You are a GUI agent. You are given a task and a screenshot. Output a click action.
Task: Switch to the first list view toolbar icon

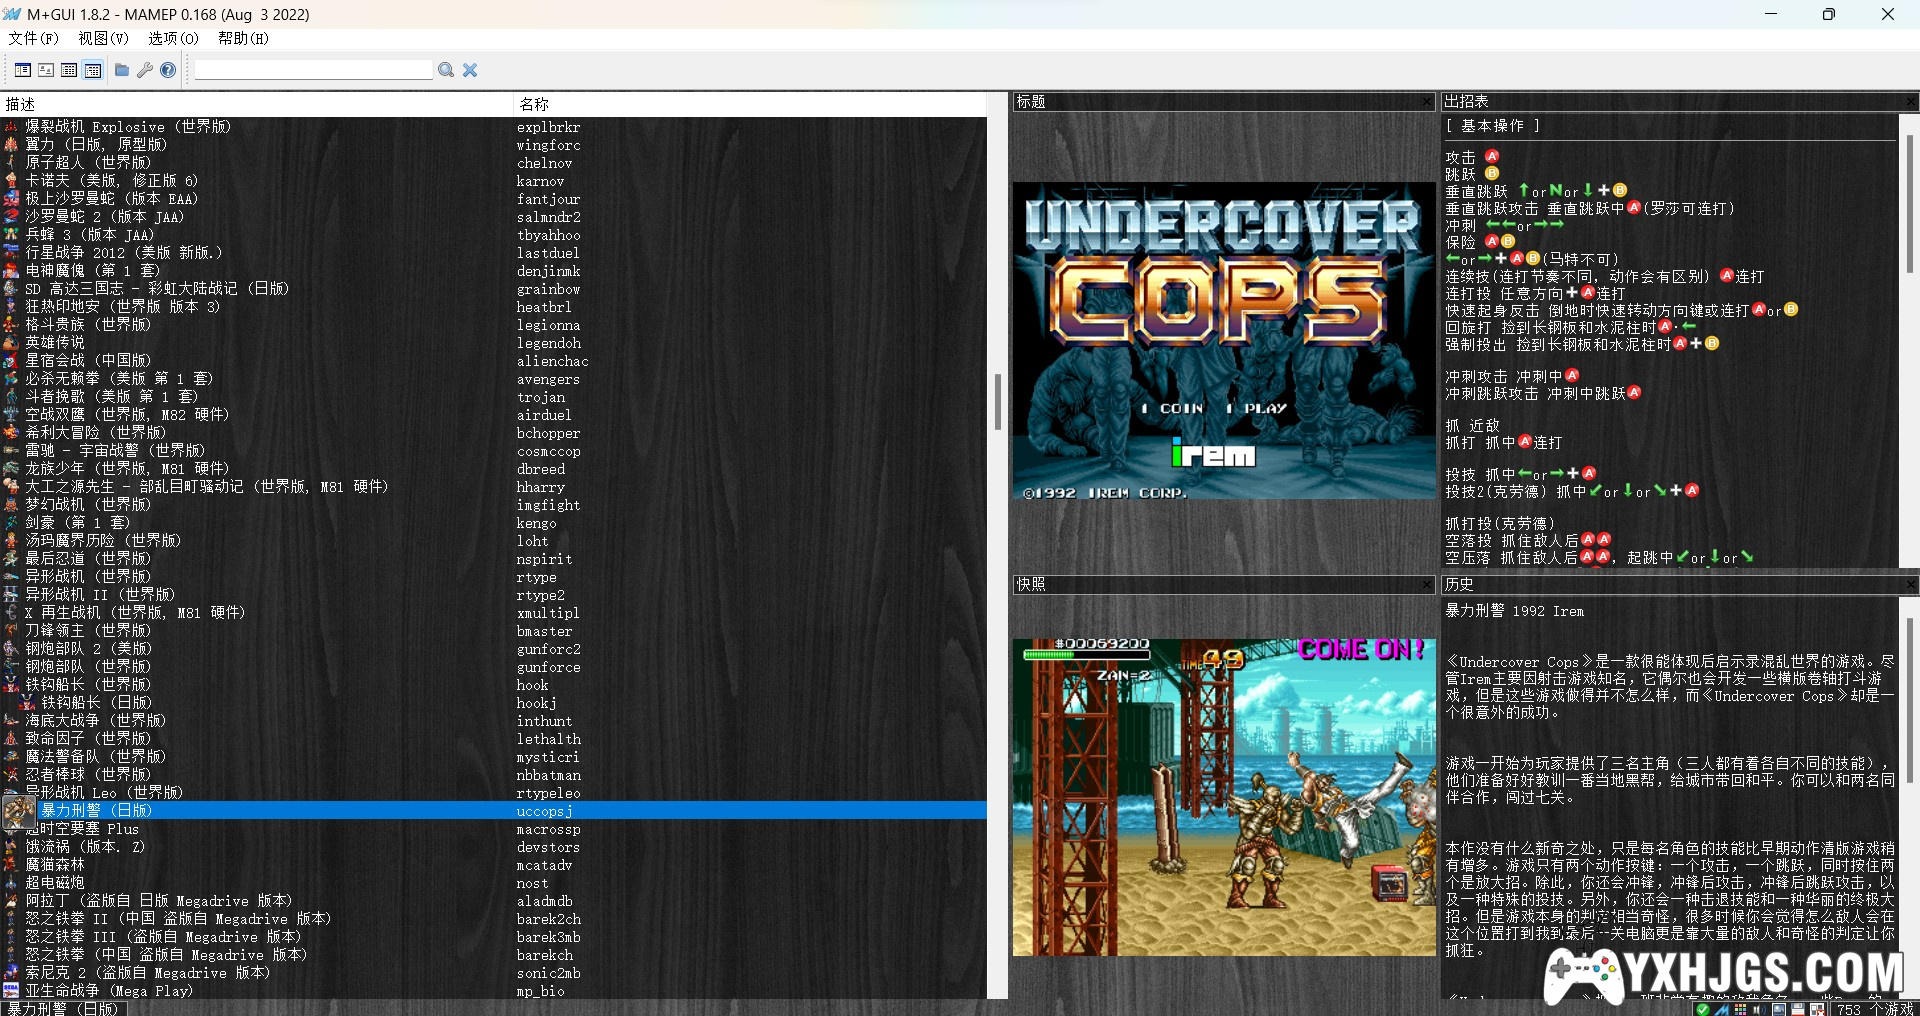pyautogui.click(x=22, y=70)
